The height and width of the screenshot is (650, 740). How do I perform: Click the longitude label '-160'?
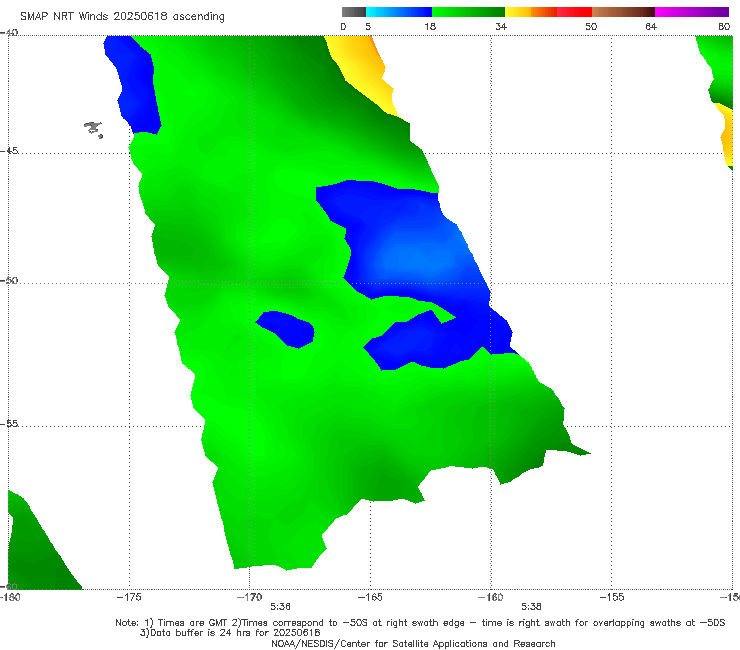click(x=491, y=597)
